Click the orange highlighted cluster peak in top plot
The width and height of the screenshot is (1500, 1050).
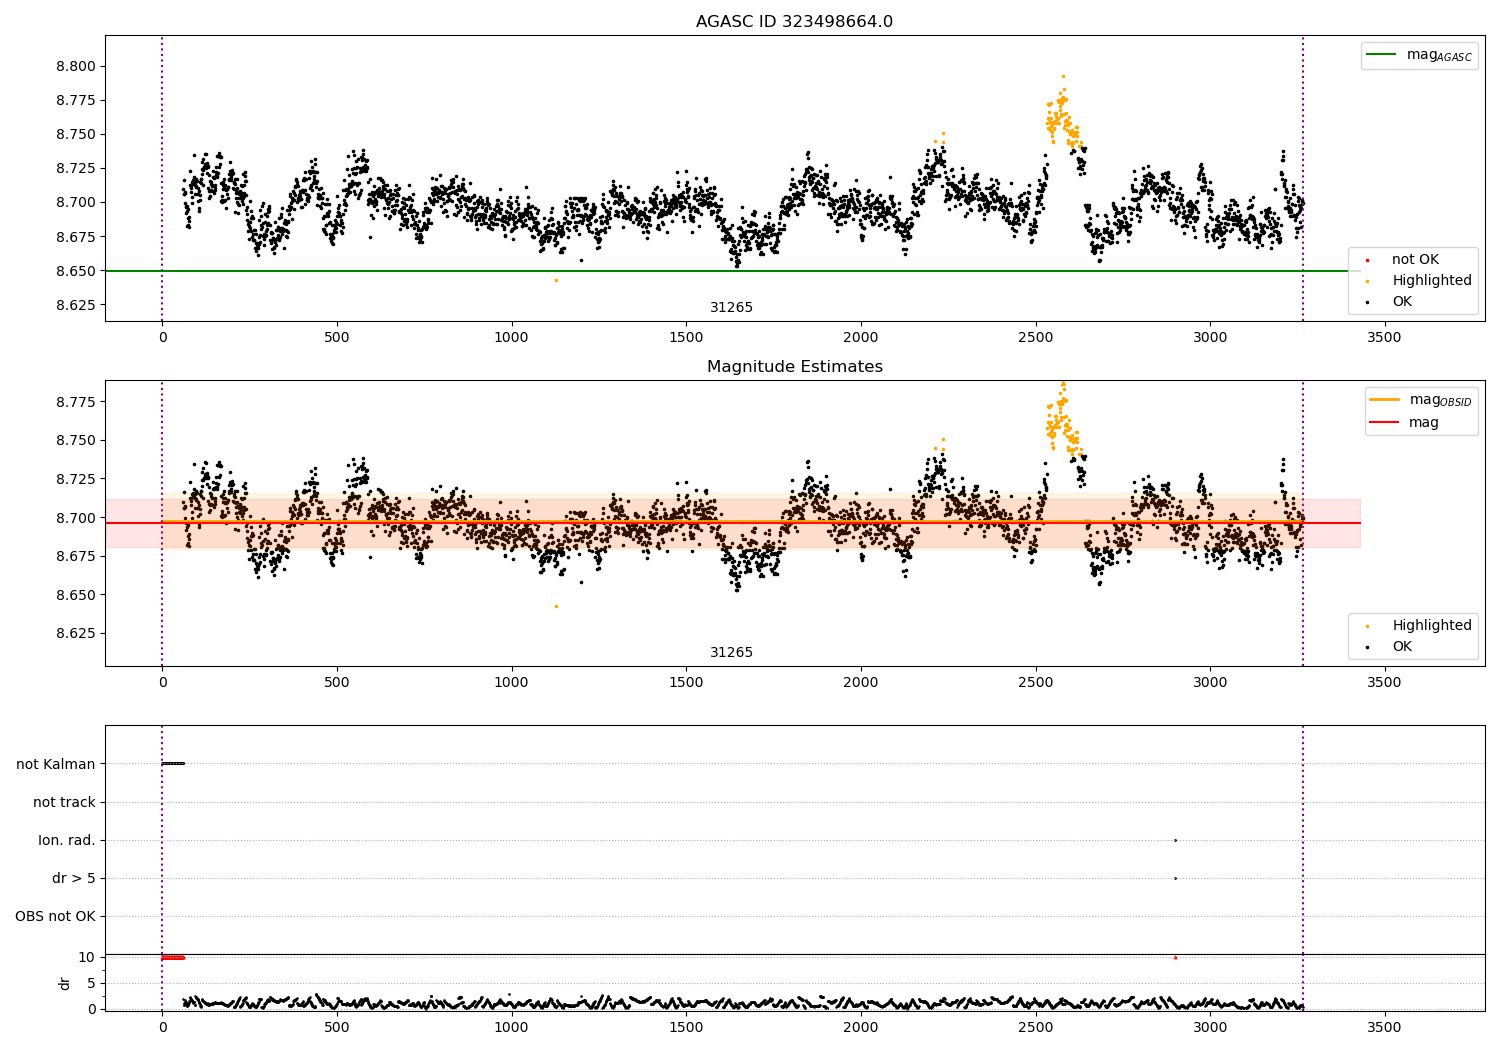click(1063, 76)
